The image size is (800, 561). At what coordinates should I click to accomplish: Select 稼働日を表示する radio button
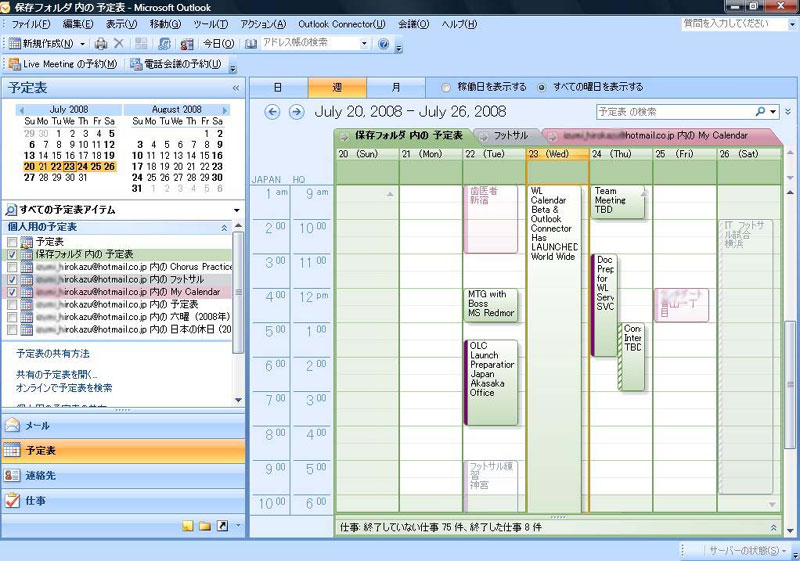pyautogui.click(x=446, y=87)
